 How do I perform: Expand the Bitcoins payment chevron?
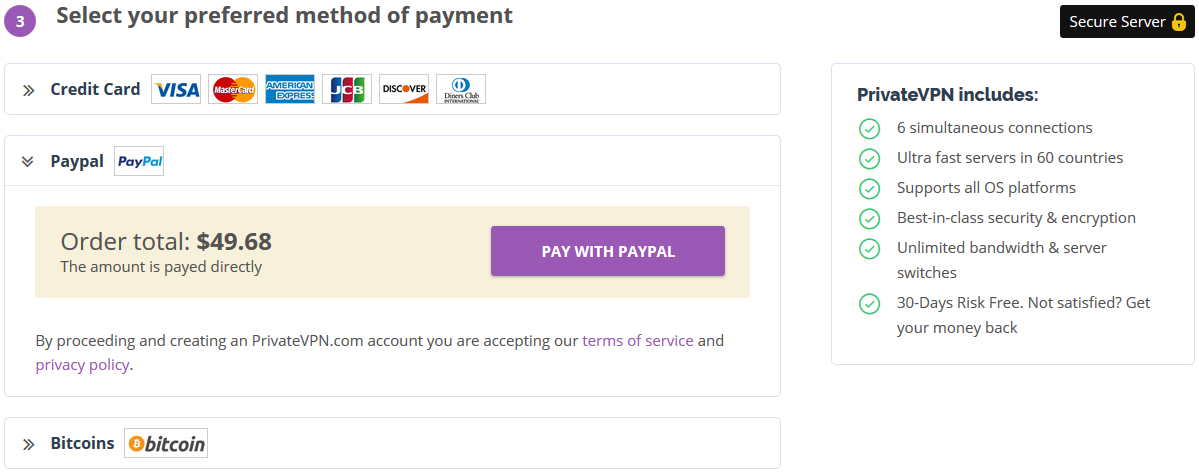[x=28, y=444]
